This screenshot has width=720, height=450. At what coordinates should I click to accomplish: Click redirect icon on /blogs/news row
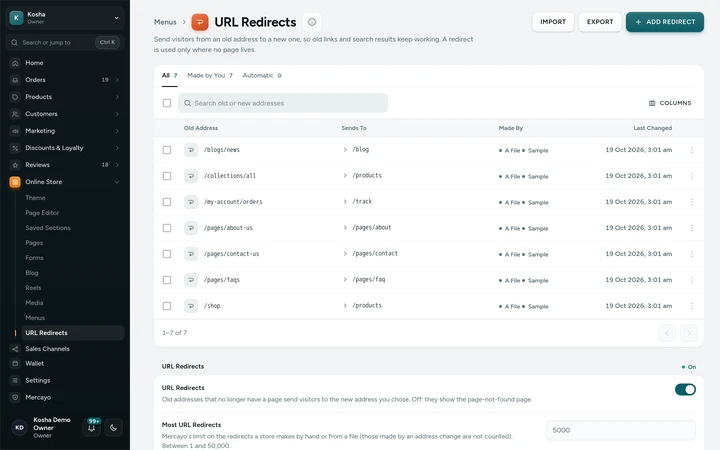click(x=191, y=150)
